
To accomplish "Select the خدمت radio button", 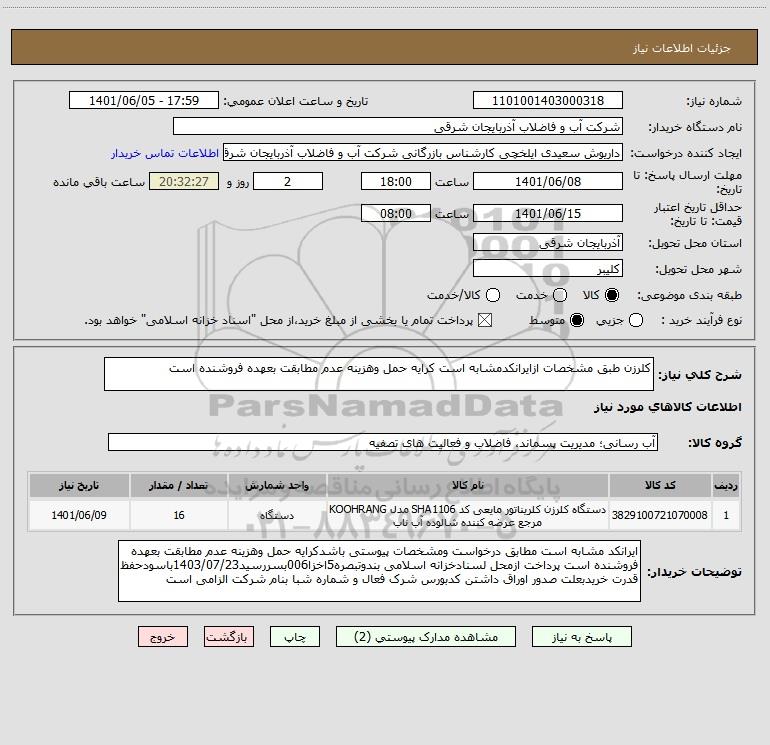I will (x=560, y=295).
